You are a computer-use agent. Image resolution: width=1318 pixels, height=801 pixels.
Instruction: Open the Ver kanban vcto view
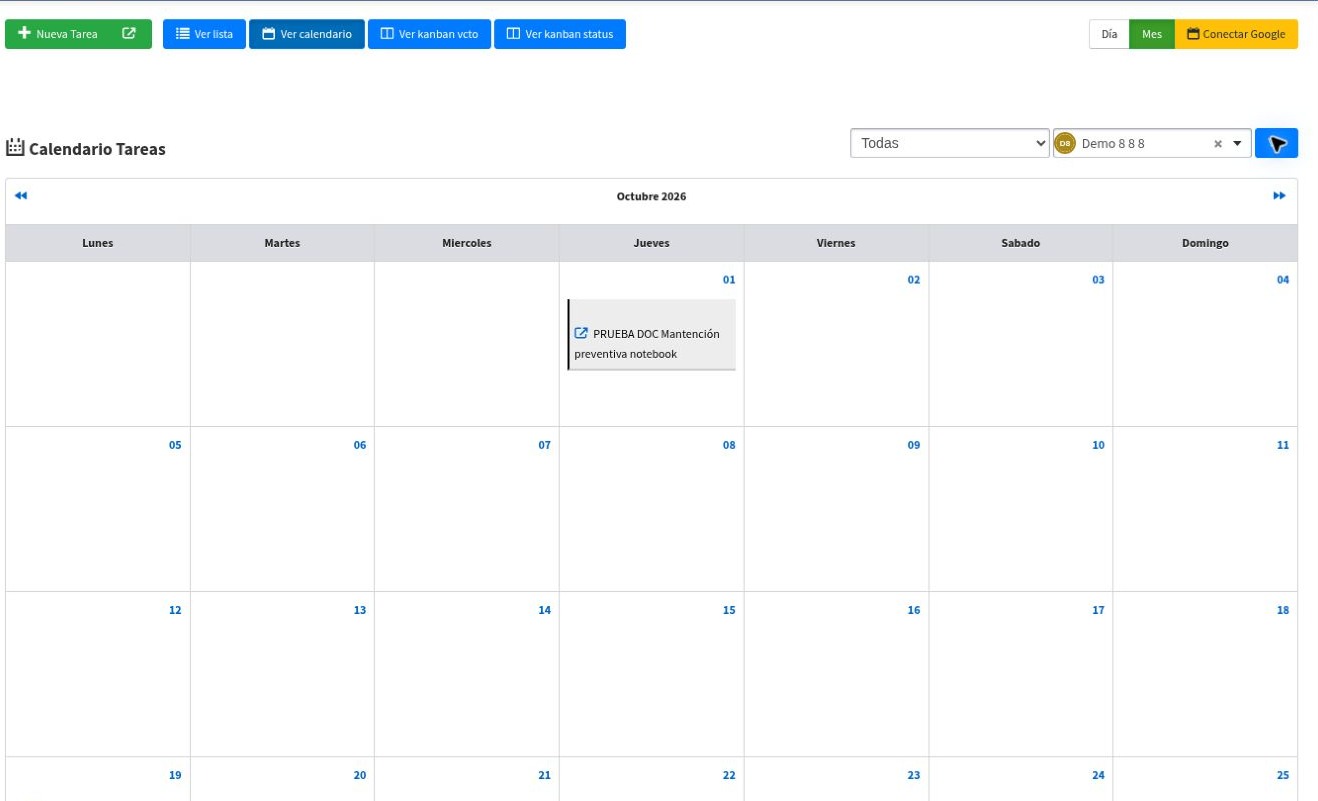[429, 34]
